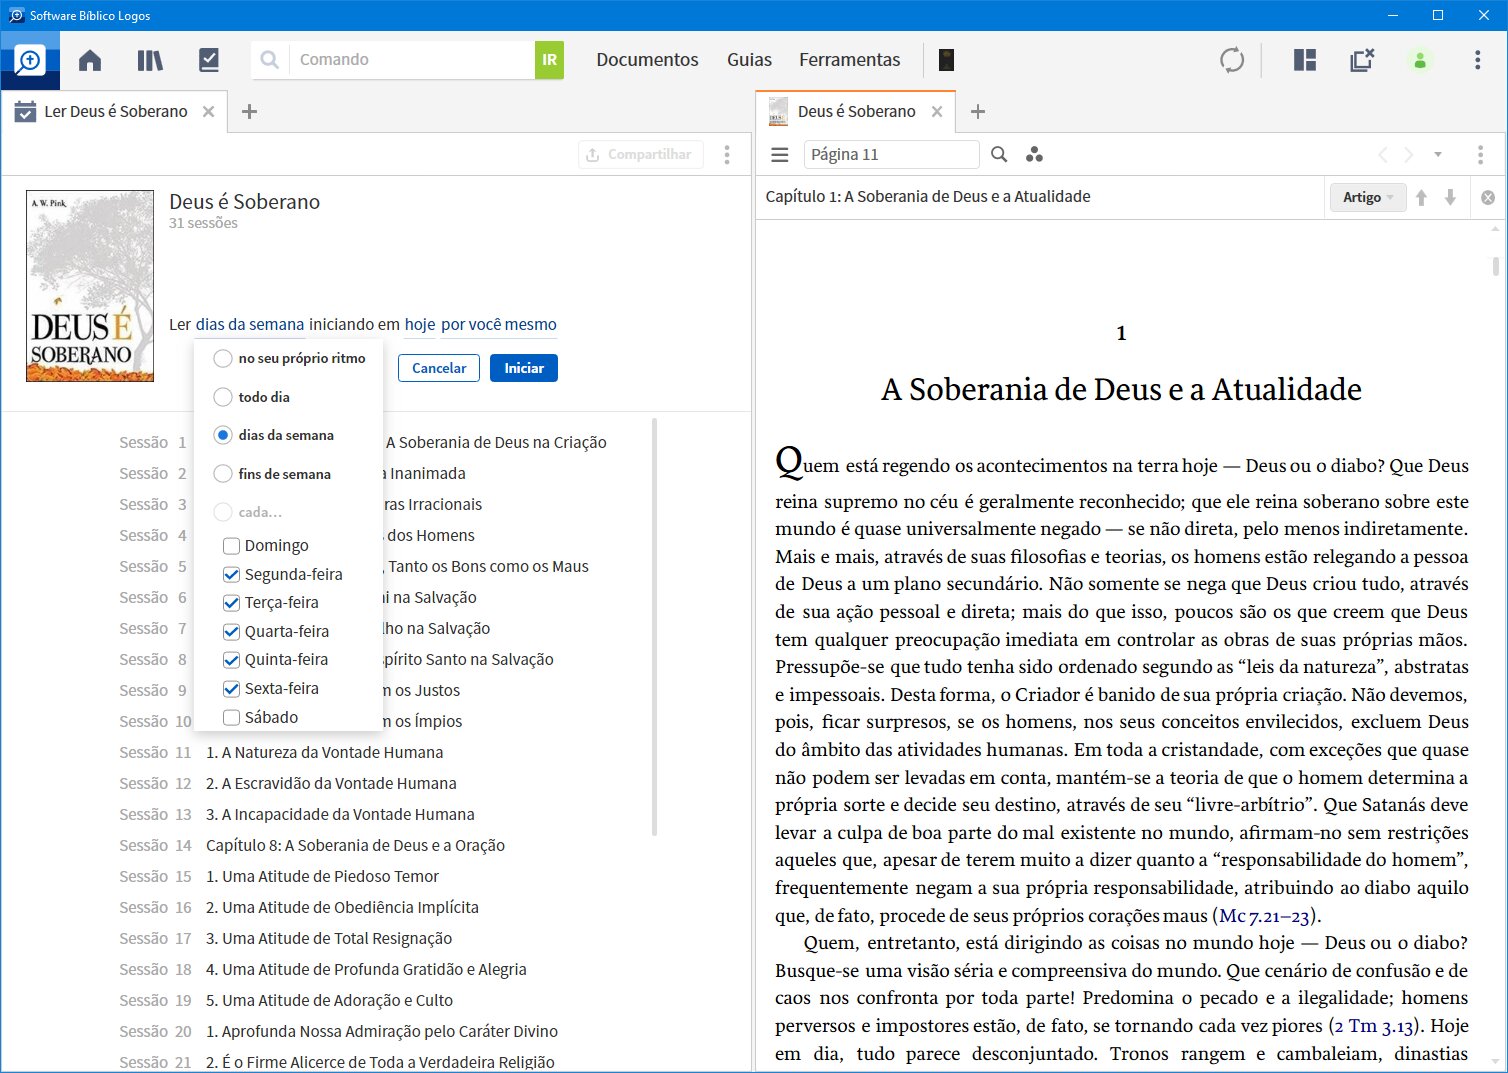Open the Documentos menu
1508x1073 pixels.
[x=647, y=60]
